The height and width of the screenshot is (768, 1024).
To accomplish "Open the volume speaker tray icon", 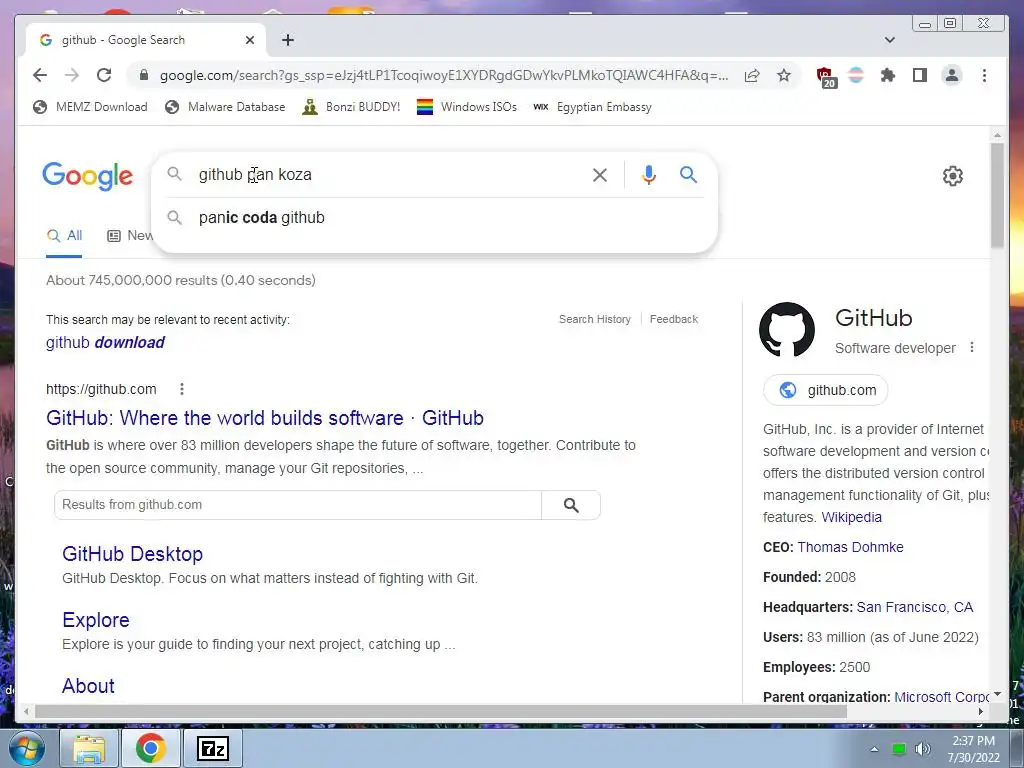I will (x=922, y=749).
